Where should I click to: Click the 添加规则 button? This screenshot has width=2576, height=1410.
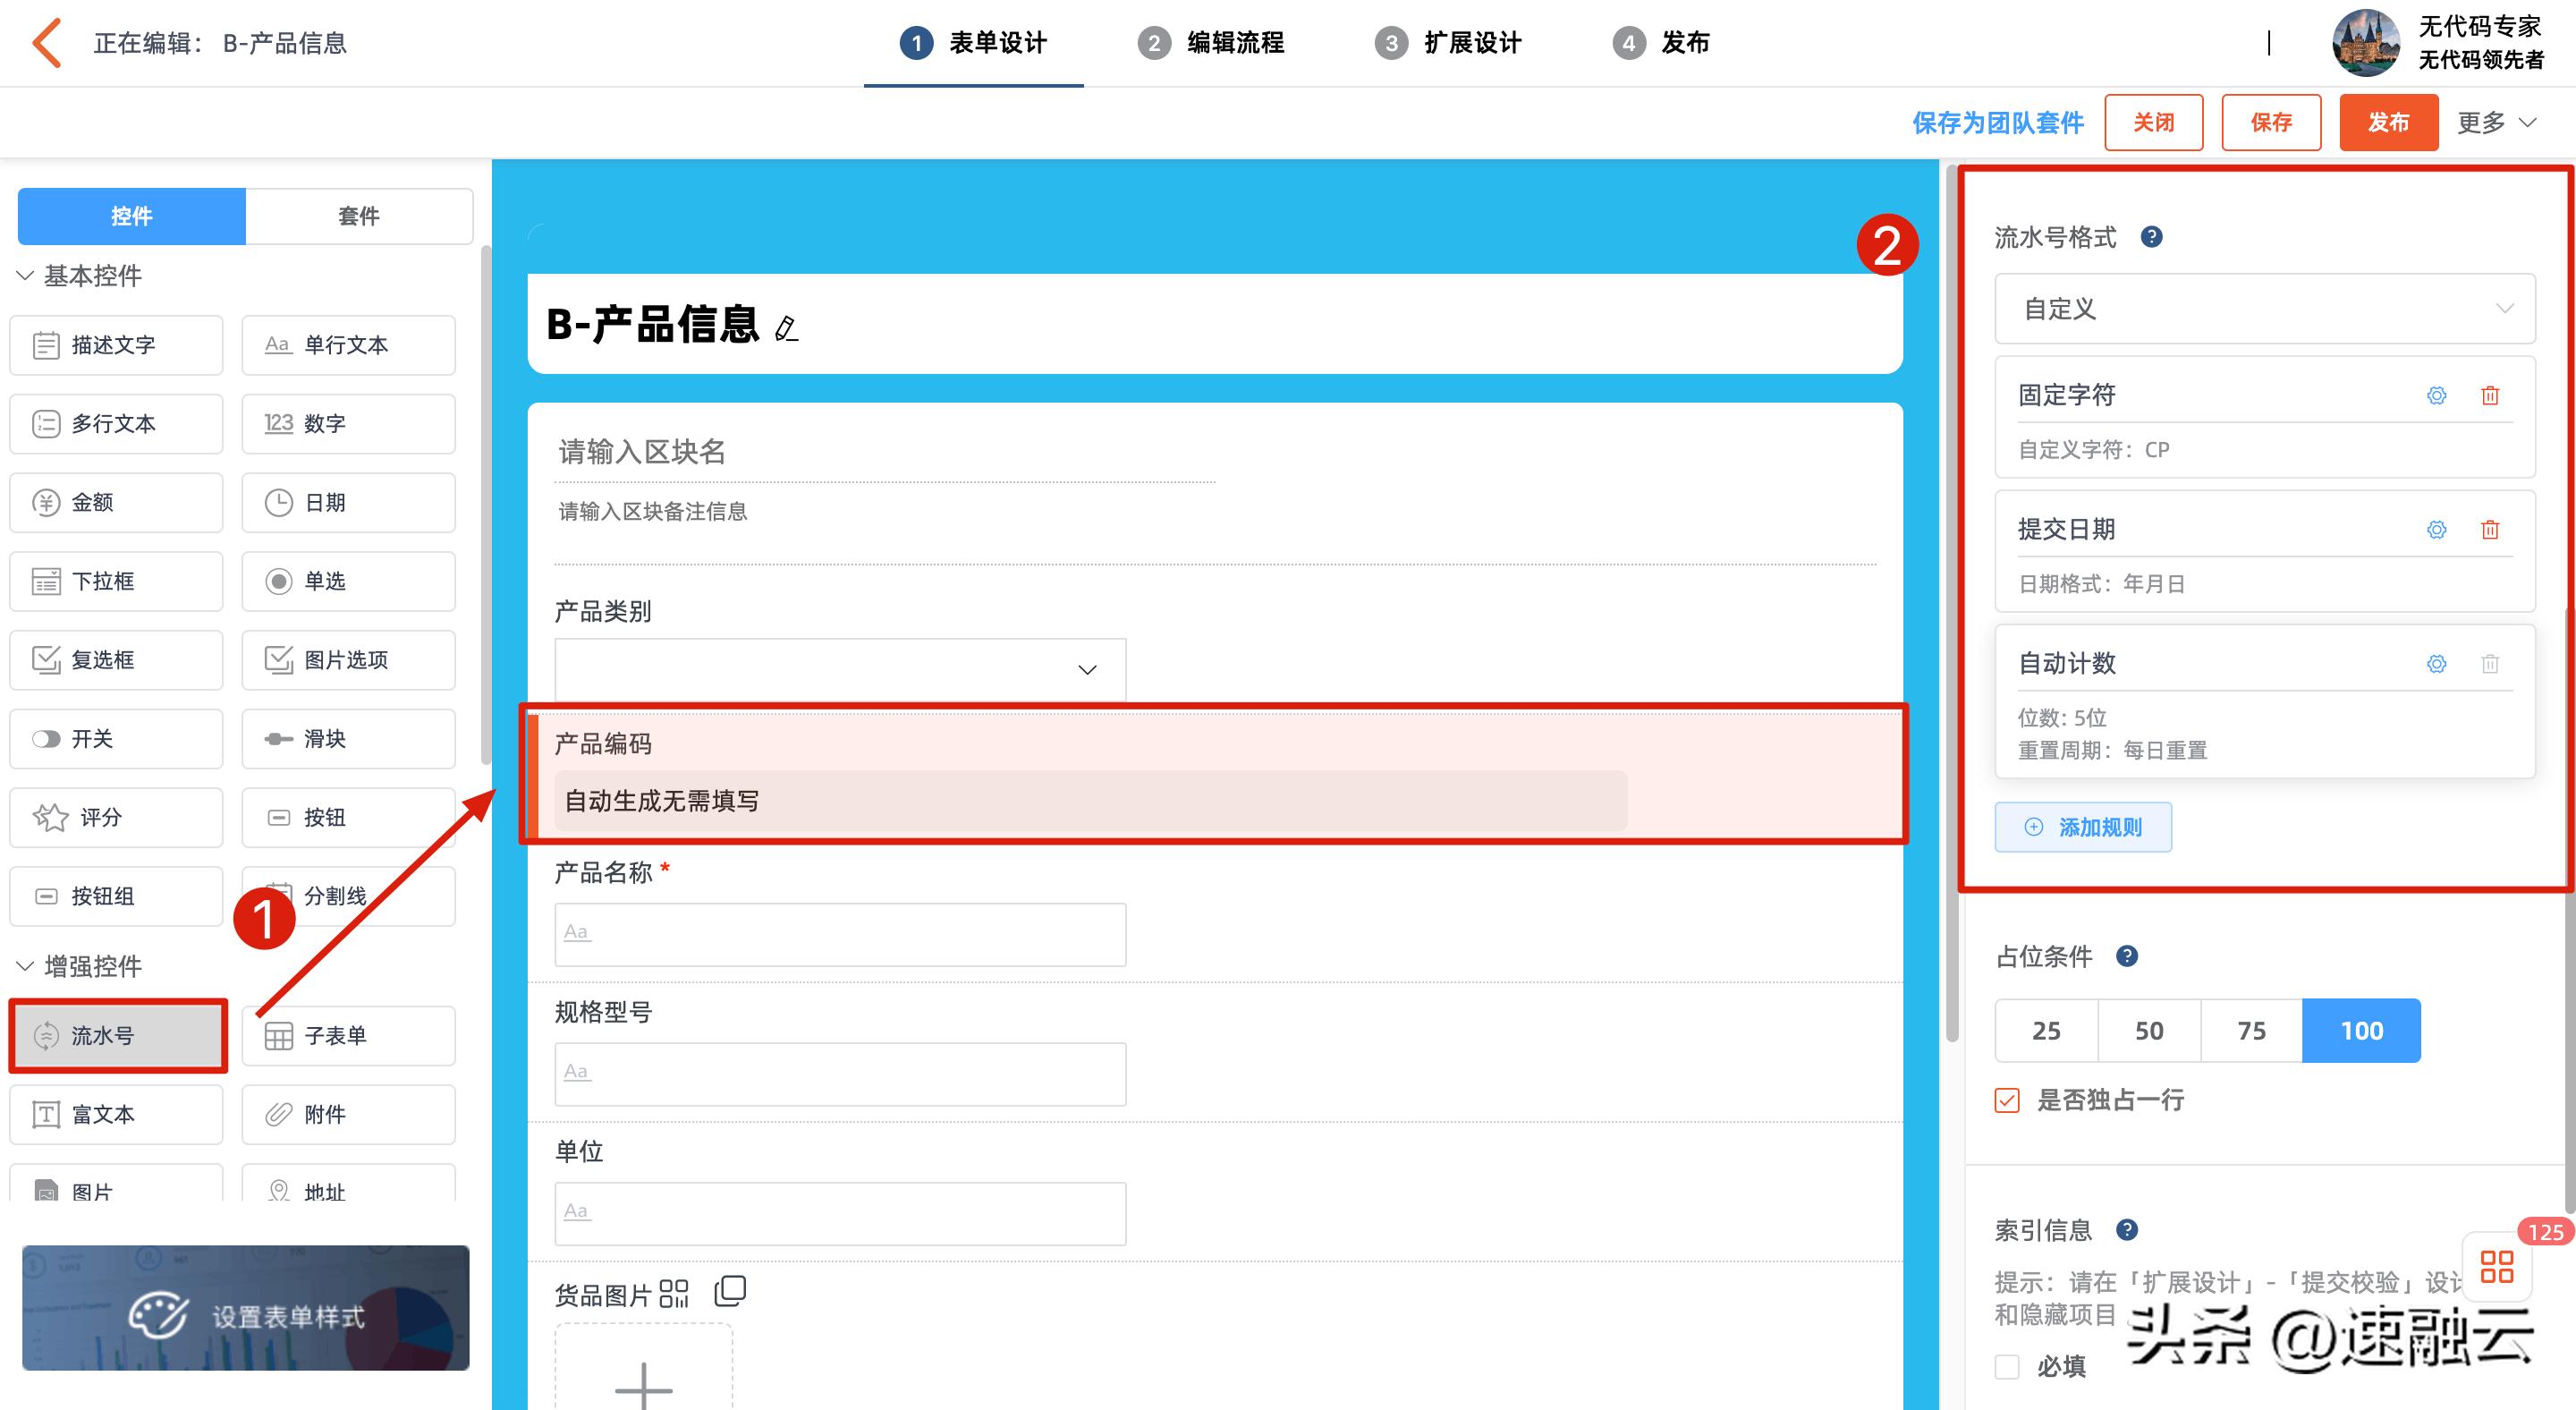(2082, 827)
